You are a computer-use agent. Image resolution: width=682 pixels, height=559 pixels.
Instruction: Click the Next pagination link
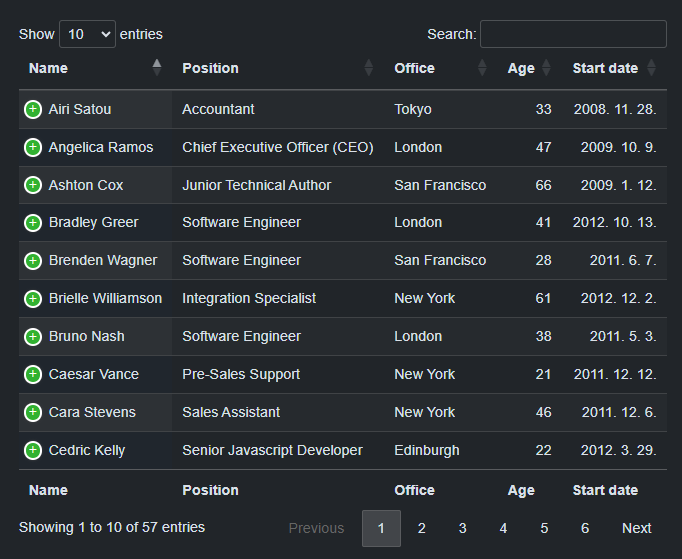(x=636, y=528)
